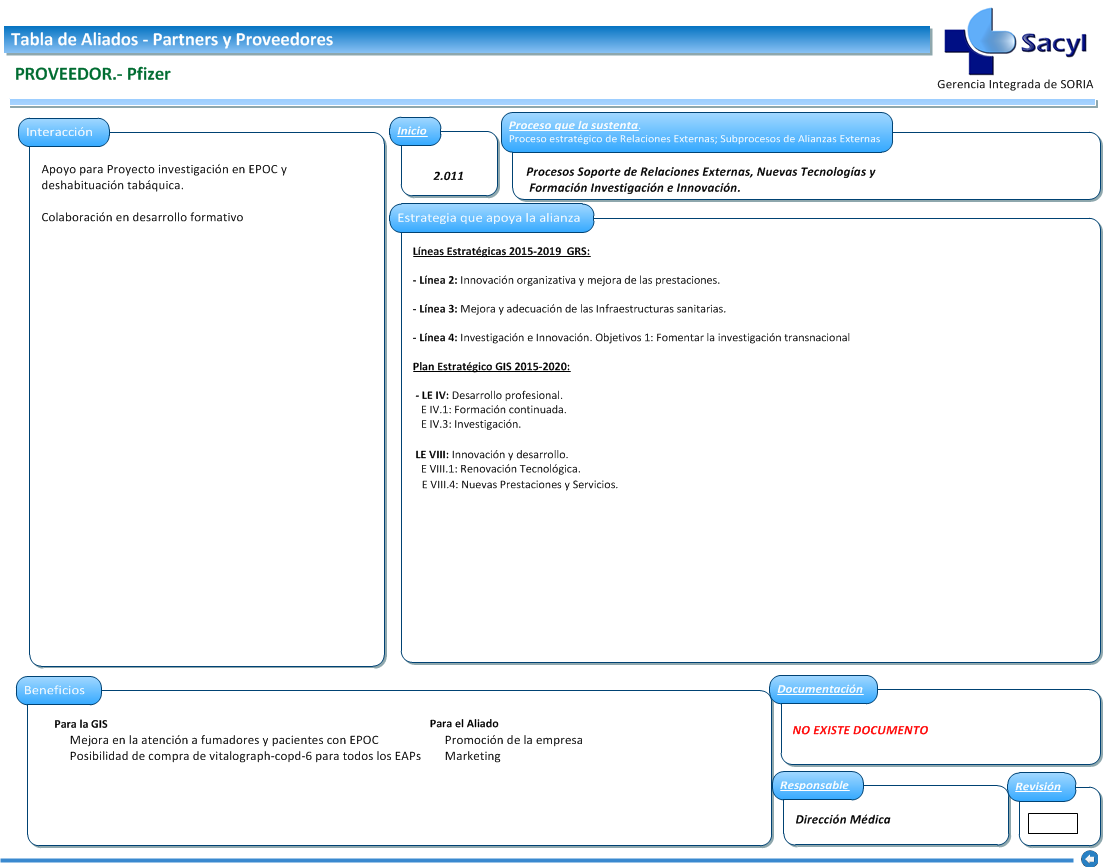Click the 'Para la GIS' heading
The height and width of the screenshot is (868, 1103).
pos(80,724)
